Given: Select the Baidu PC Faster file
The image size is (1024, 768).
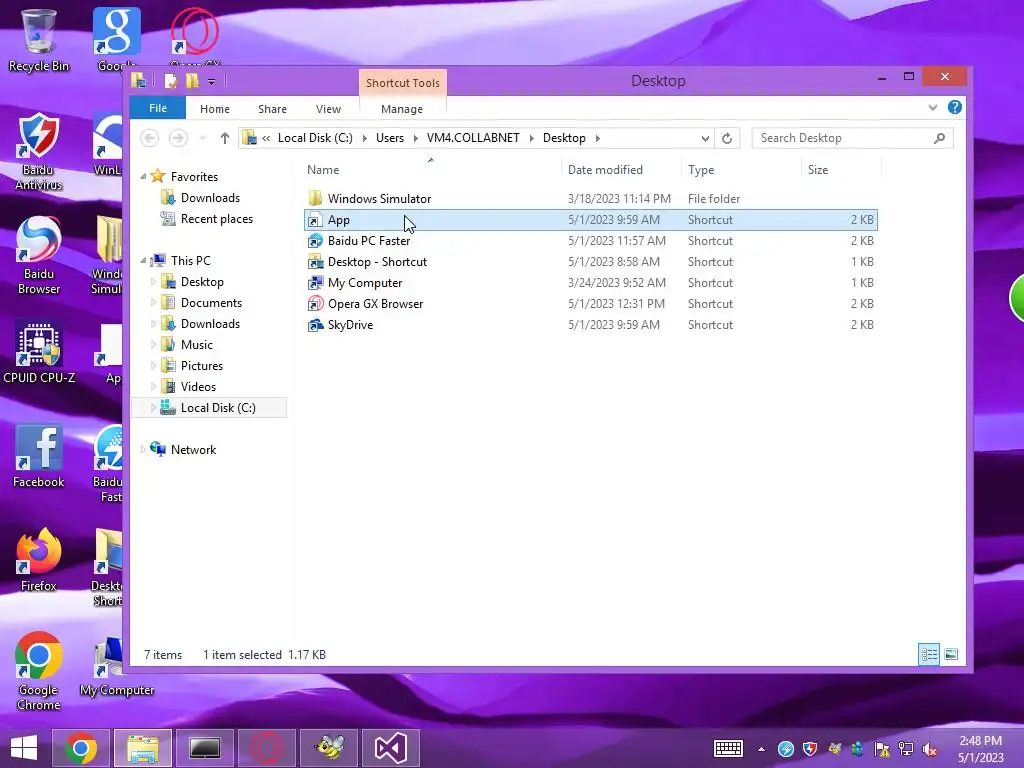Looking at the screenshot, I should (x=590, y=241).
